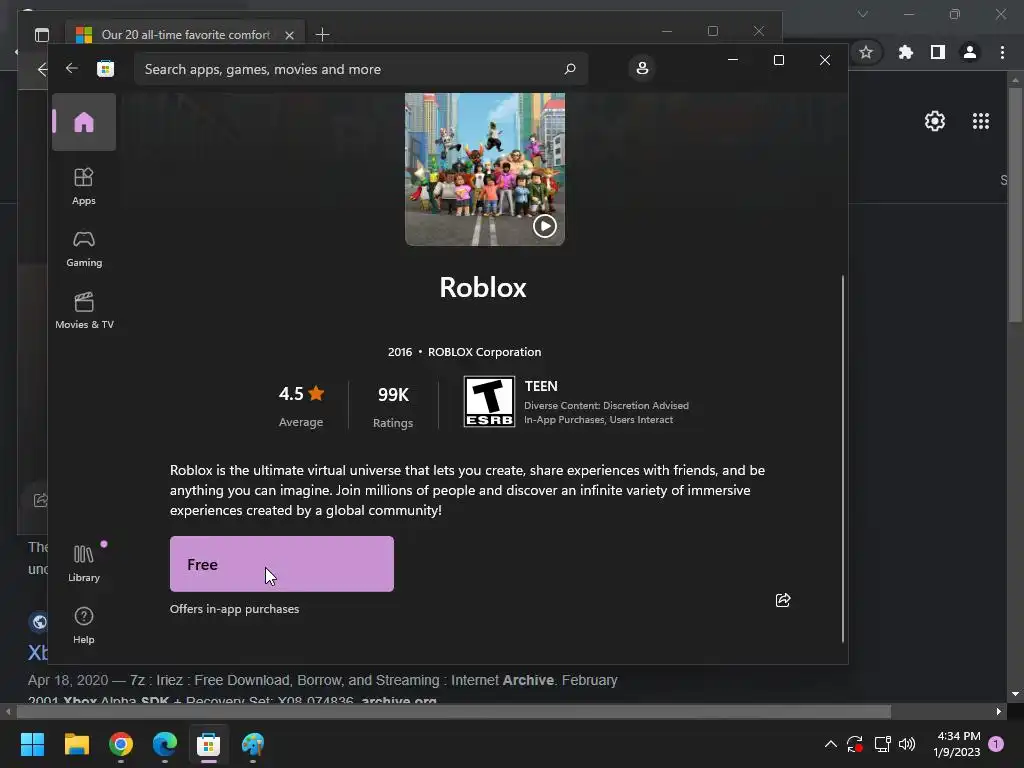Open Help in the Store sidebar
This screenshot has width=1024, height=768.
84,625
